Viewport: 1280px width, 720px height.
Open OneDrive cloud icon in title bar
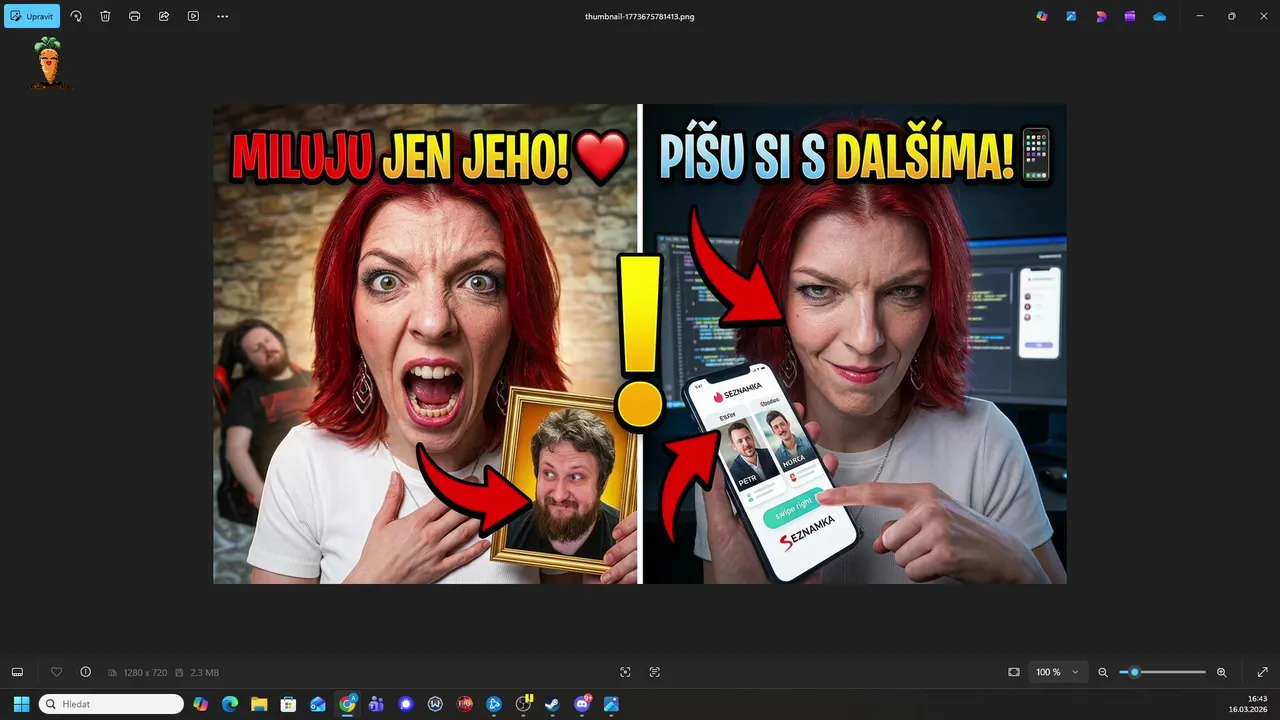1159,16
